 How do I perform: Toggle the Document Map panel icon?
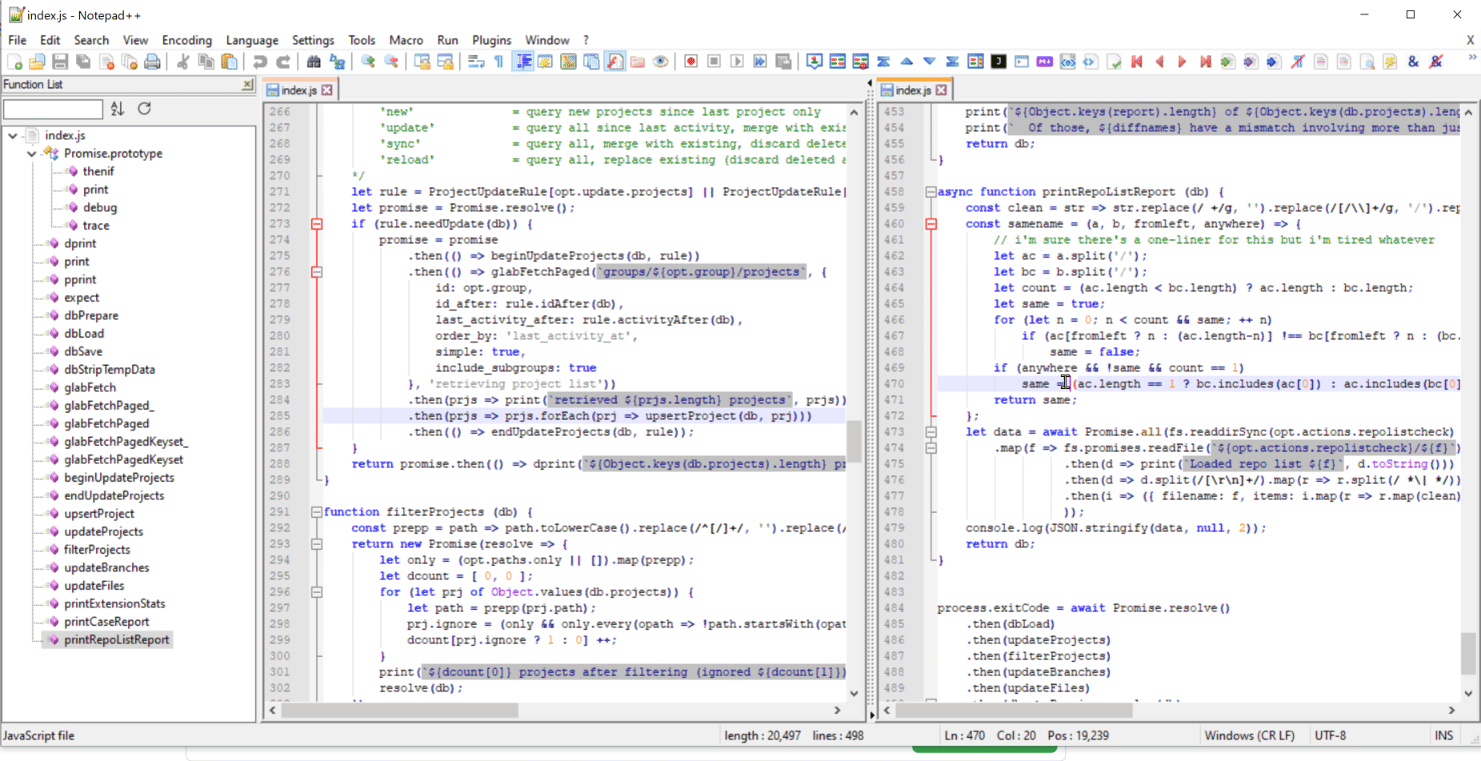568,62
